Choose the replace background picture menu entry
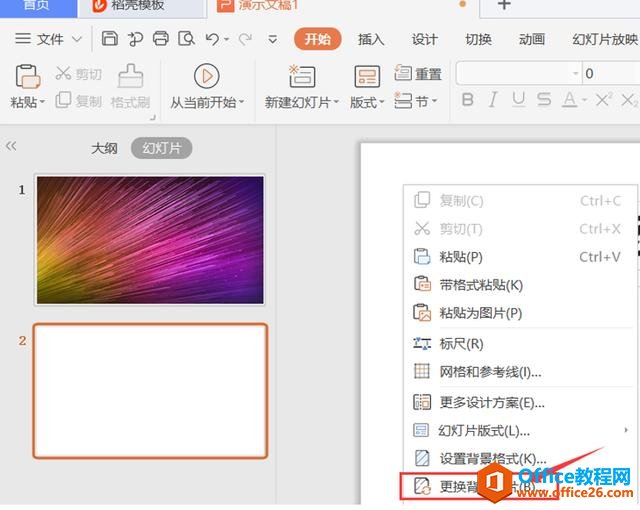Image resolution: width=640 pixels, height=510 pixels. click(478, 486)
